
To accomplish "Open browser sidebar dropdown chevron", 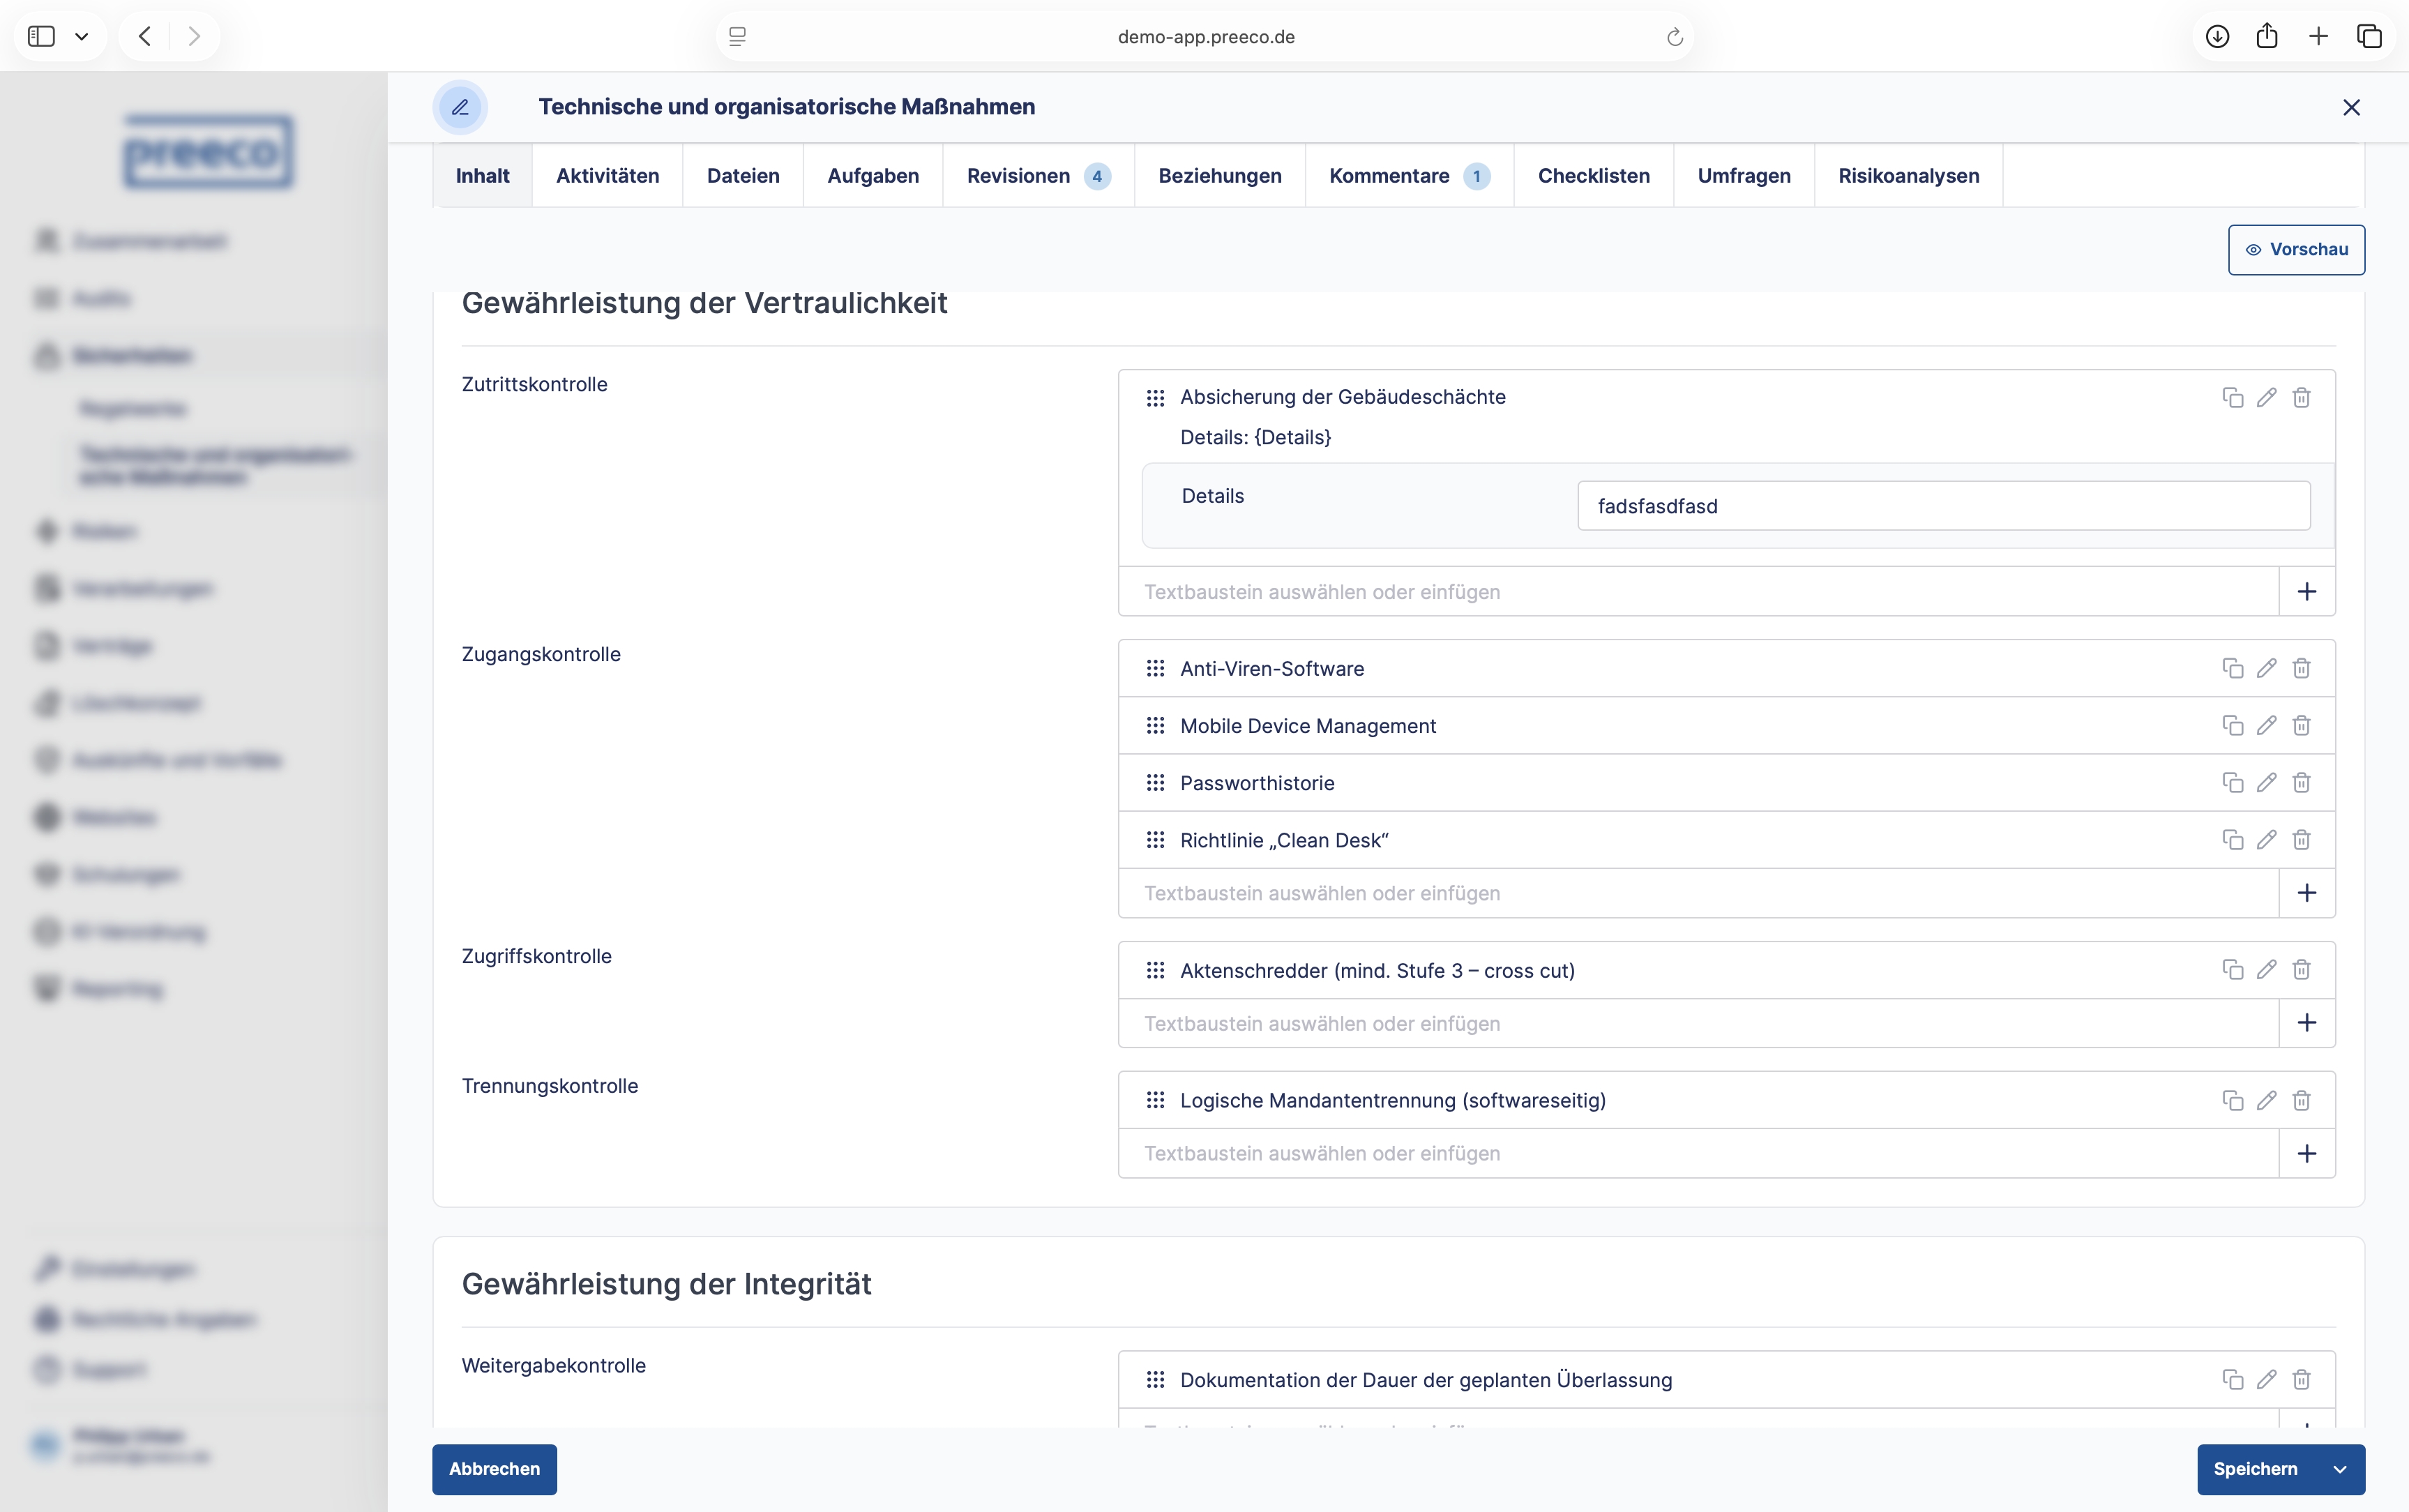I will tap(82, 37).
